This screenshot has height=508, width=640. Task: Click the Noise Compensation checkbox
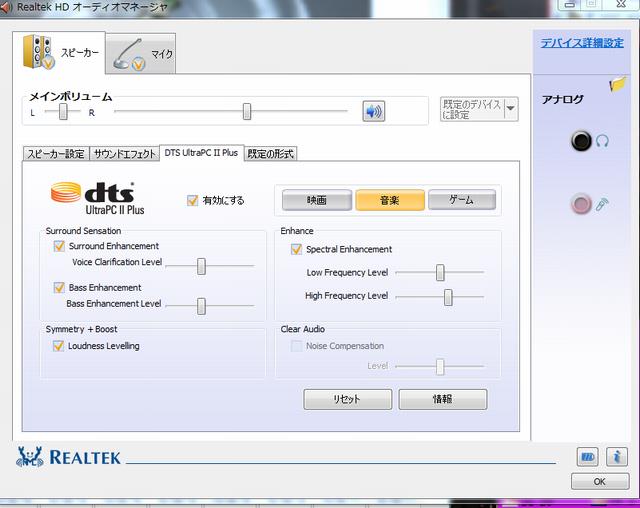[296, 346]
